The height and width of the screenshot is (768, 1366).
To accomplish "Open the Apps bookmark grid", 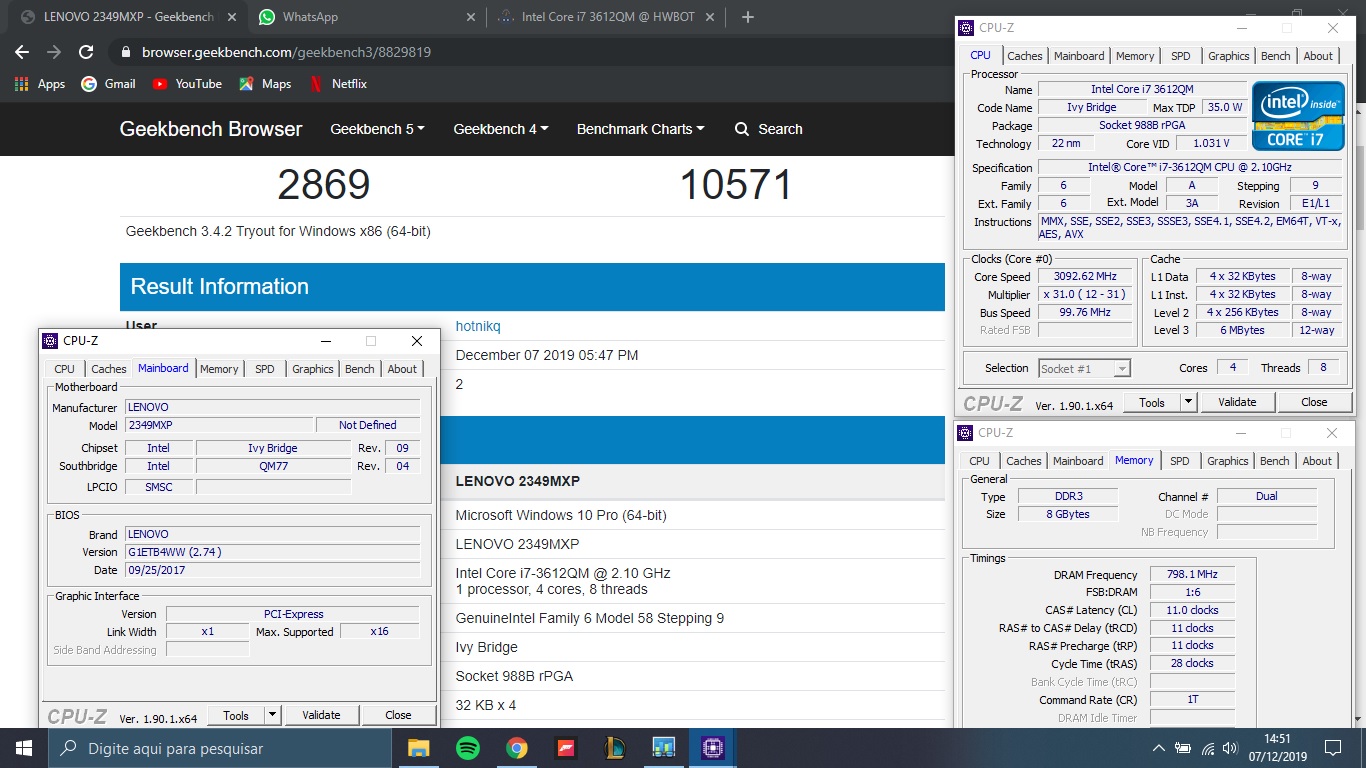I will pos(40,84).
